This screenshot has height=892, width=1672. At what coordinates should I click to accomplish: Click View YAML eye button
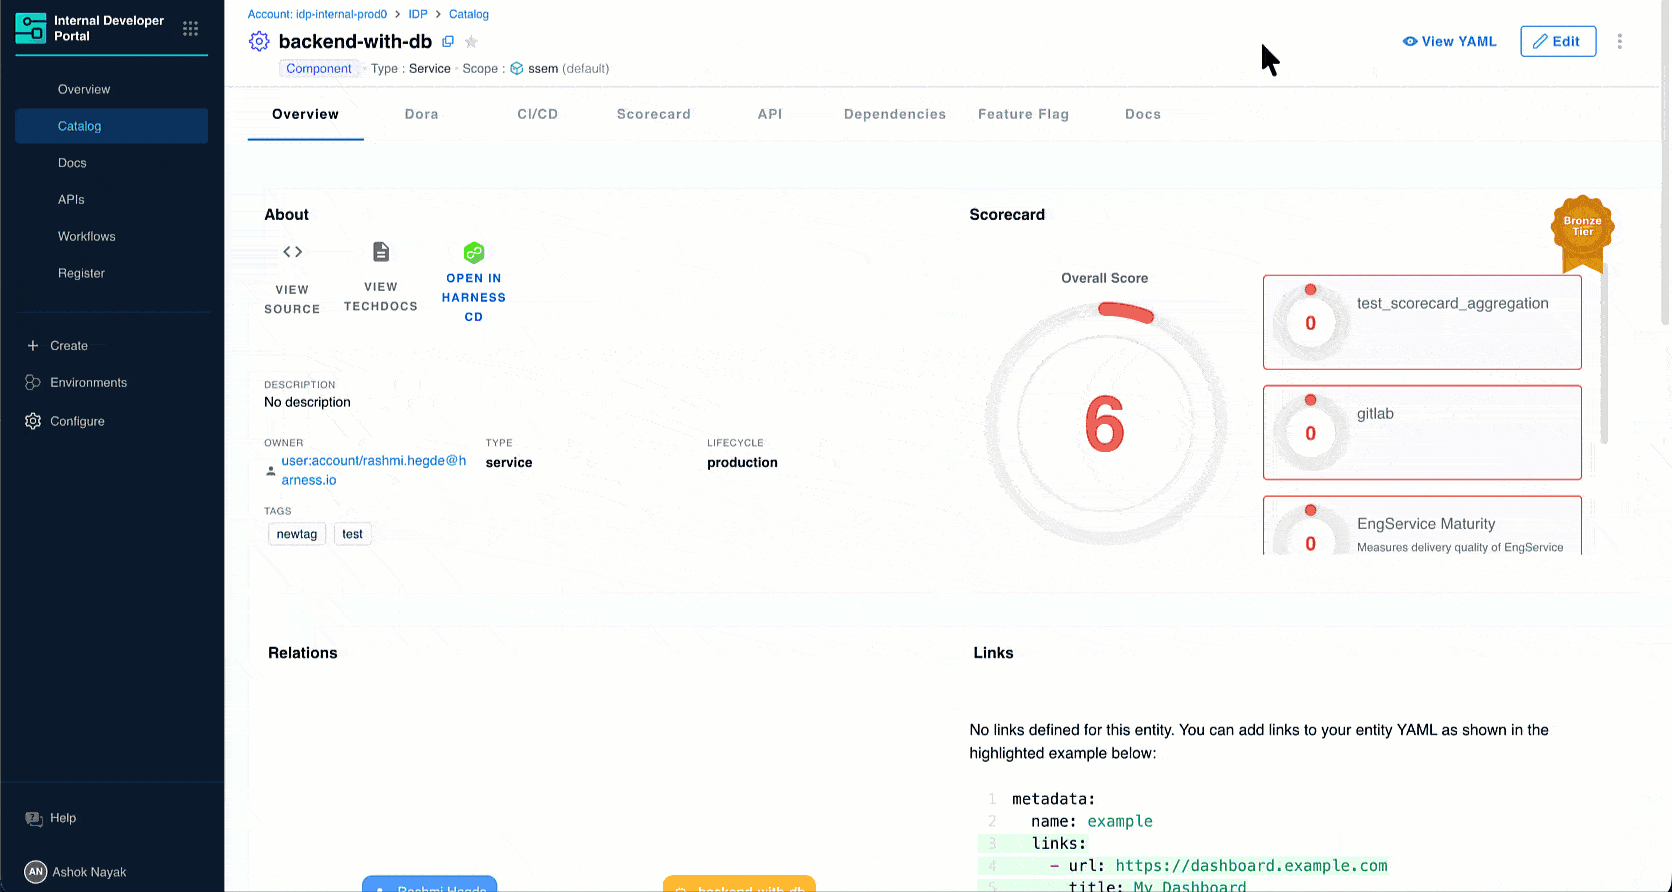(x=1449, y=42)
